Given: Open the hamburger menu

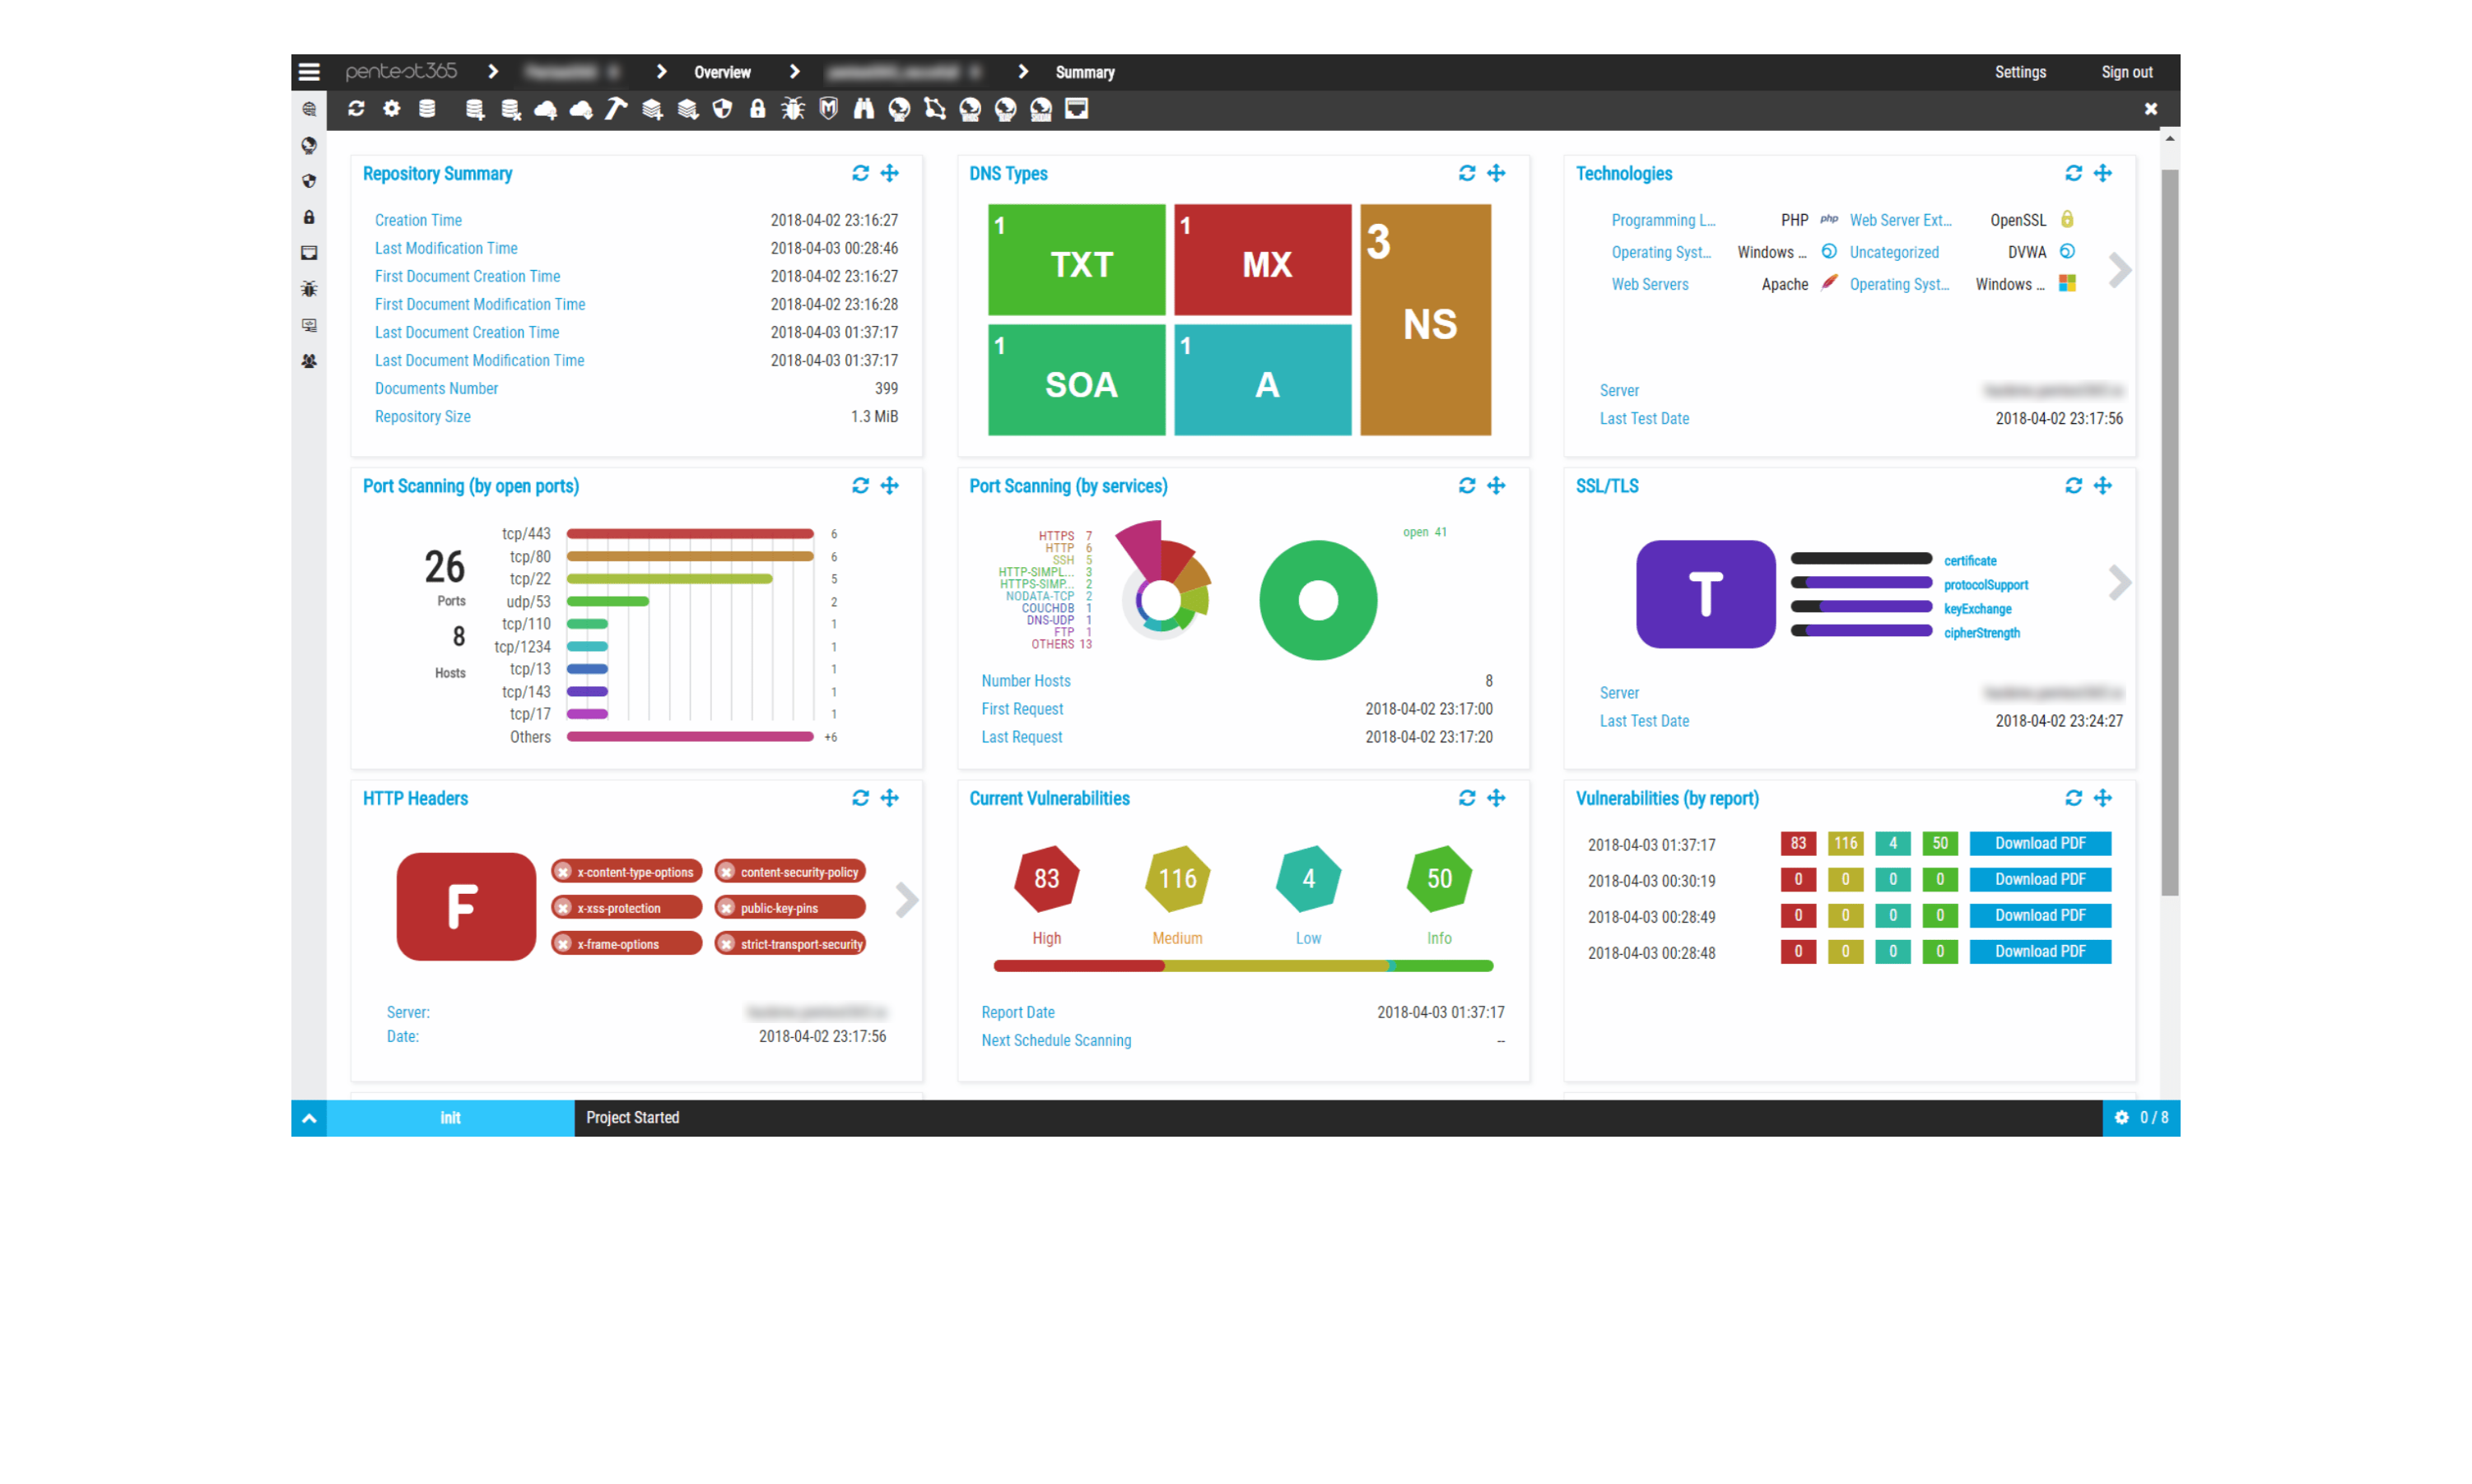Looking at the screenshot, I should coord(309,72).
